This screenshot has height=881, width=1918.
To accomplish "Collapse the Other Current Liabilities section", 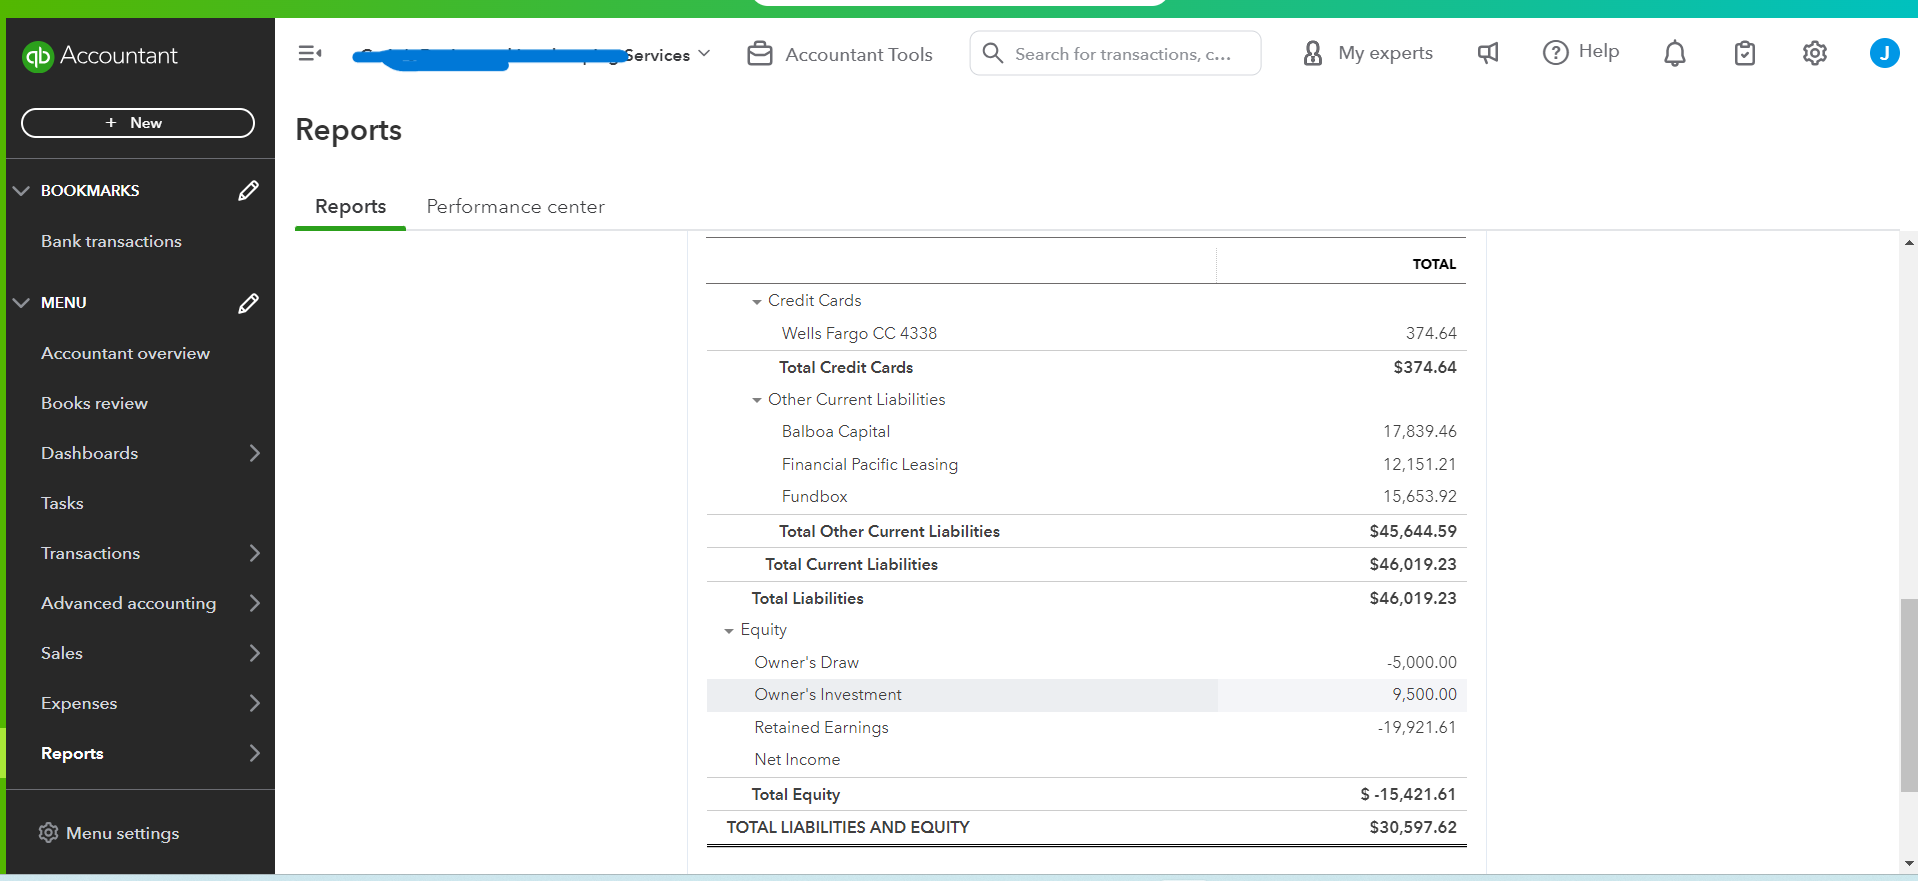I will [757, 400].
